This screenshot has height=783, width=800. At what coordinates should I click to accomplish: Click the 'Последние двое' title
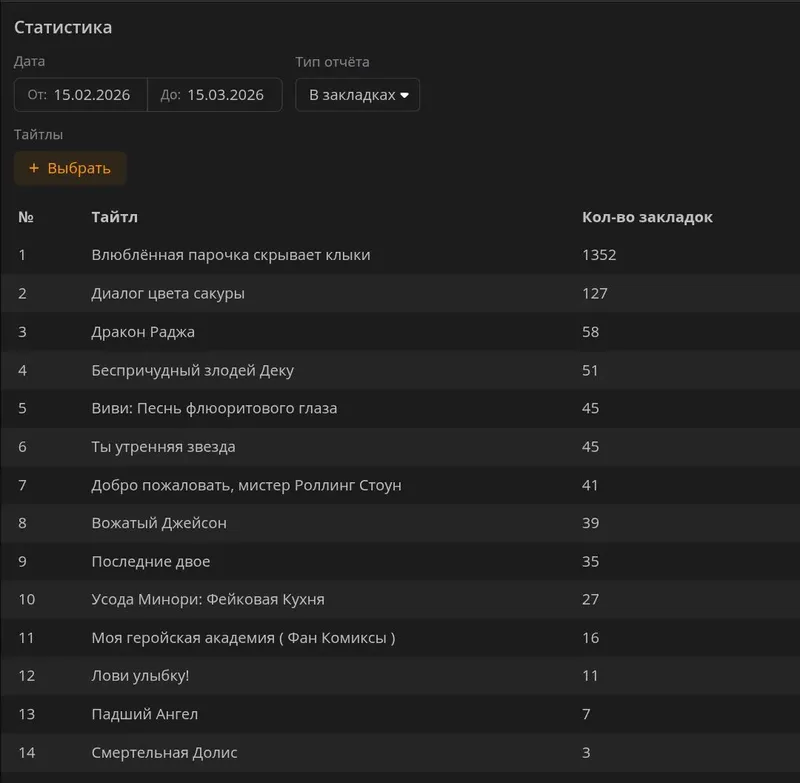coord(150,561)
